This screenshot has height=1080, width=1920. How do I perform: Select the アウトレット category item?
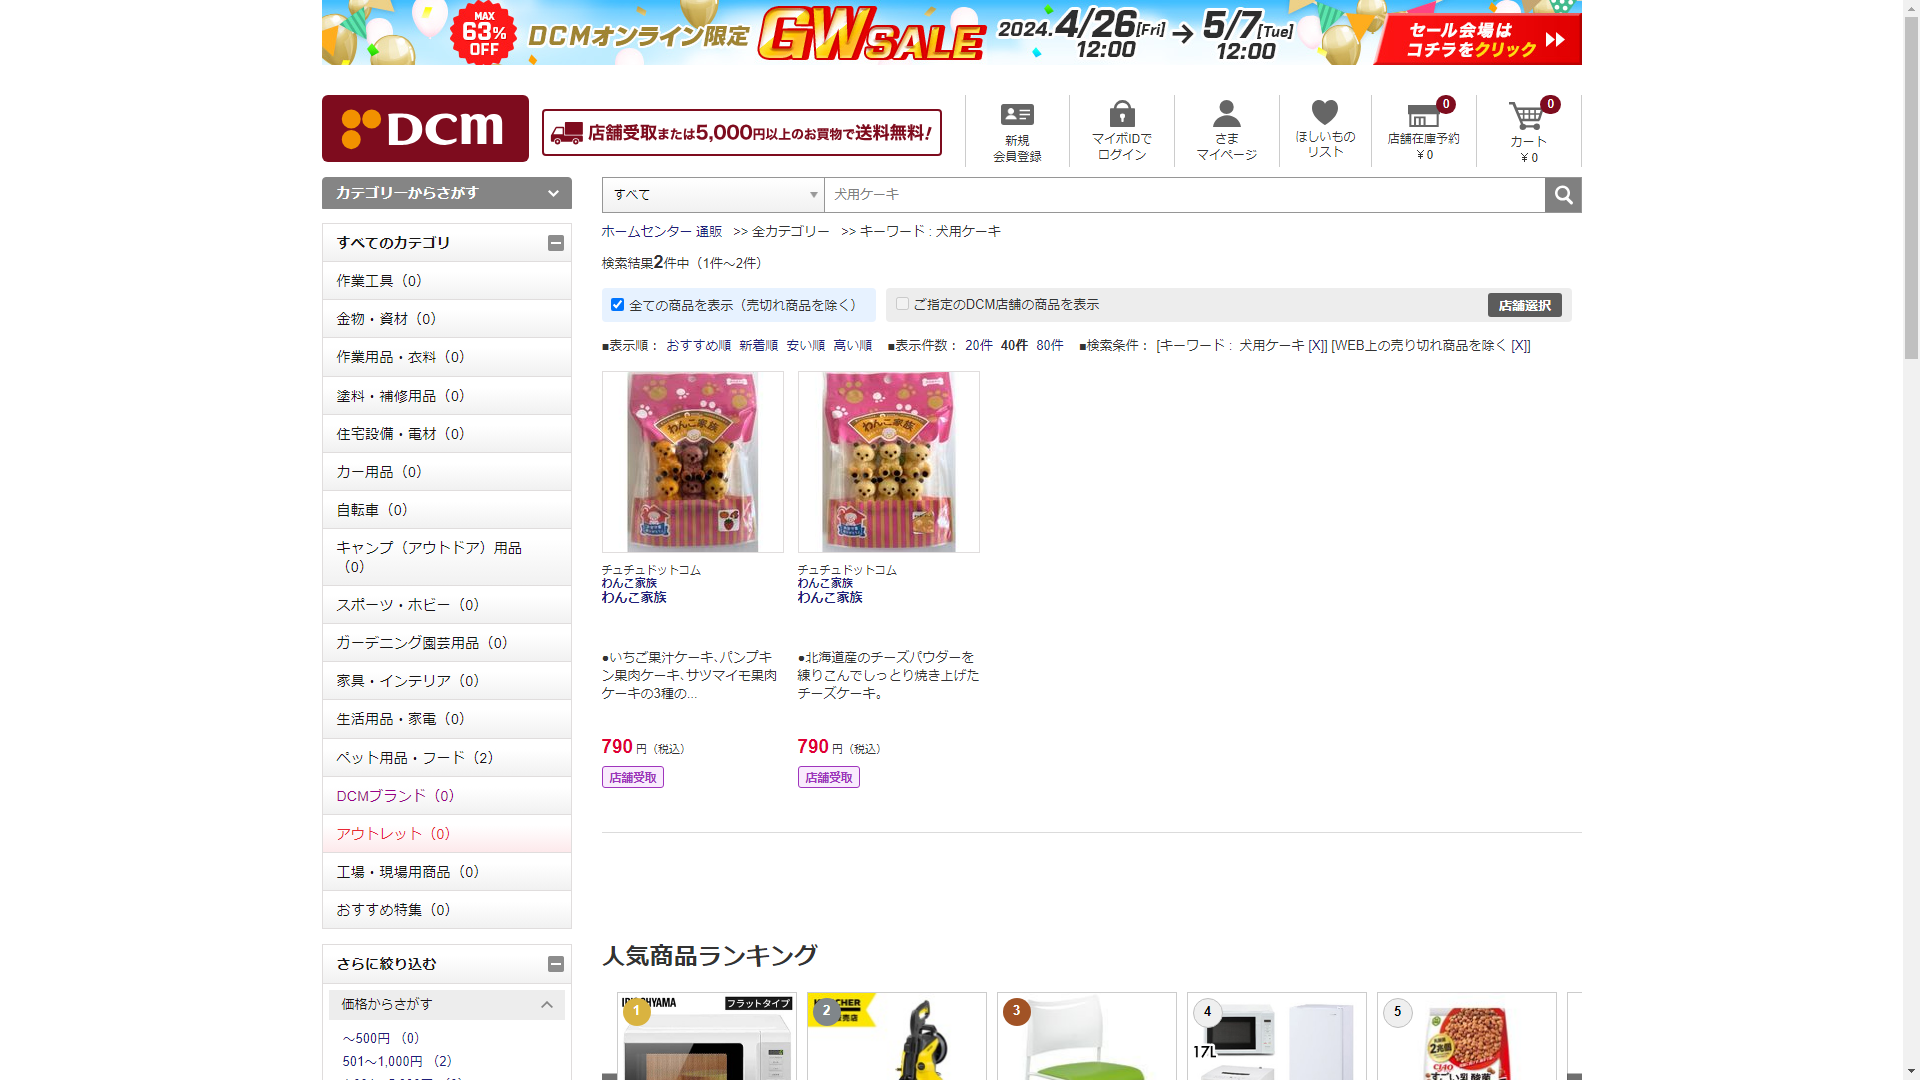[x=393, y=834]
